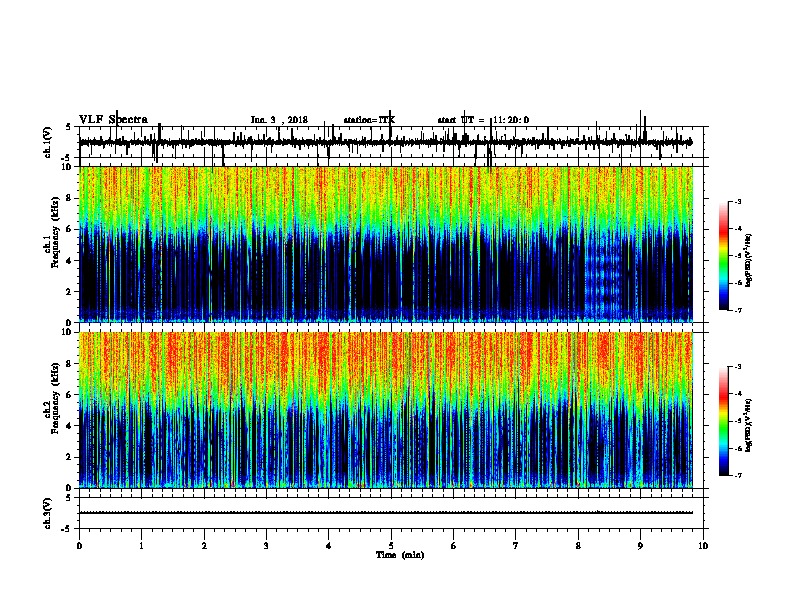This screenshot has height=612, width=792.
Task: Click the '-3' label on the ch.1 colorbar
Action: click(x=737, y=201)
